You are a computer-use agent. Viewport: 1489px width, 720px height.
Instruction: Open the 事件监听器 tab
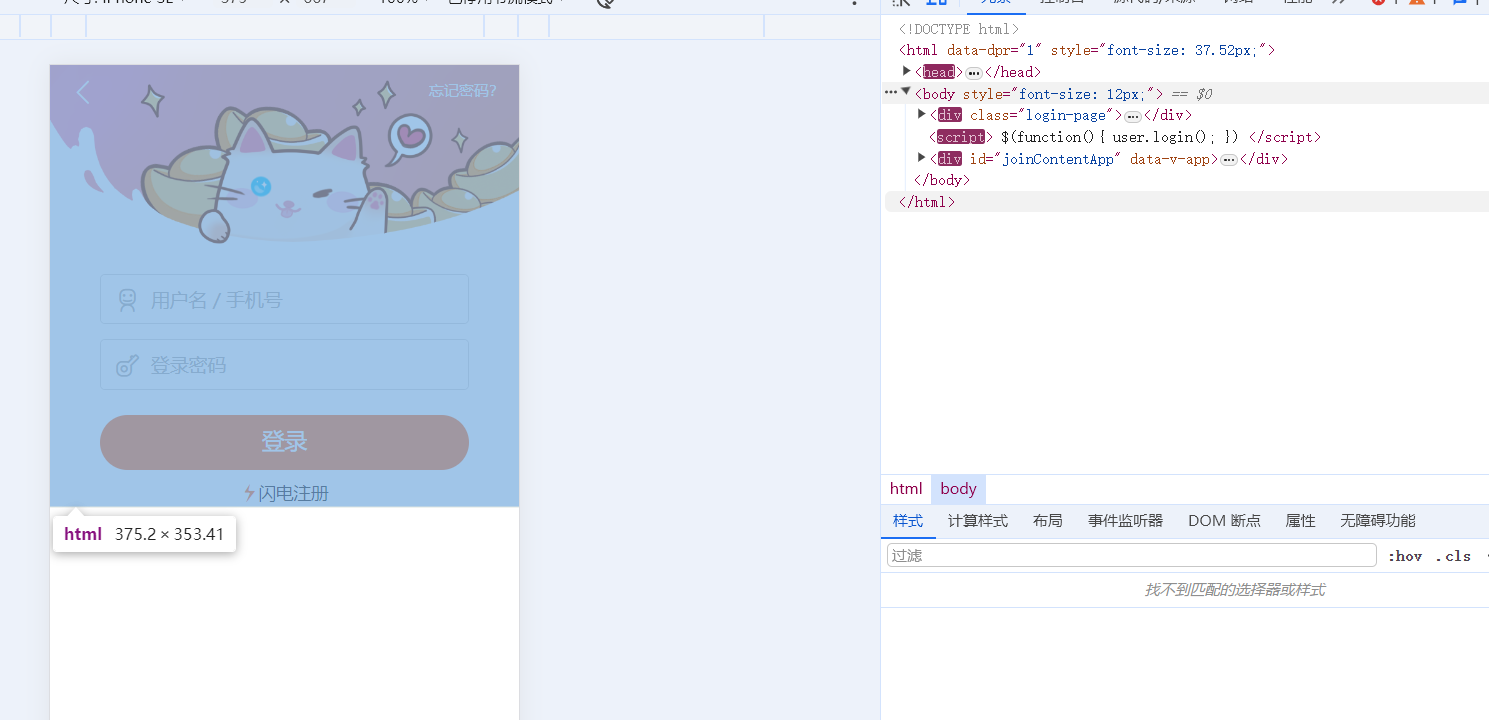[1125, 521]
